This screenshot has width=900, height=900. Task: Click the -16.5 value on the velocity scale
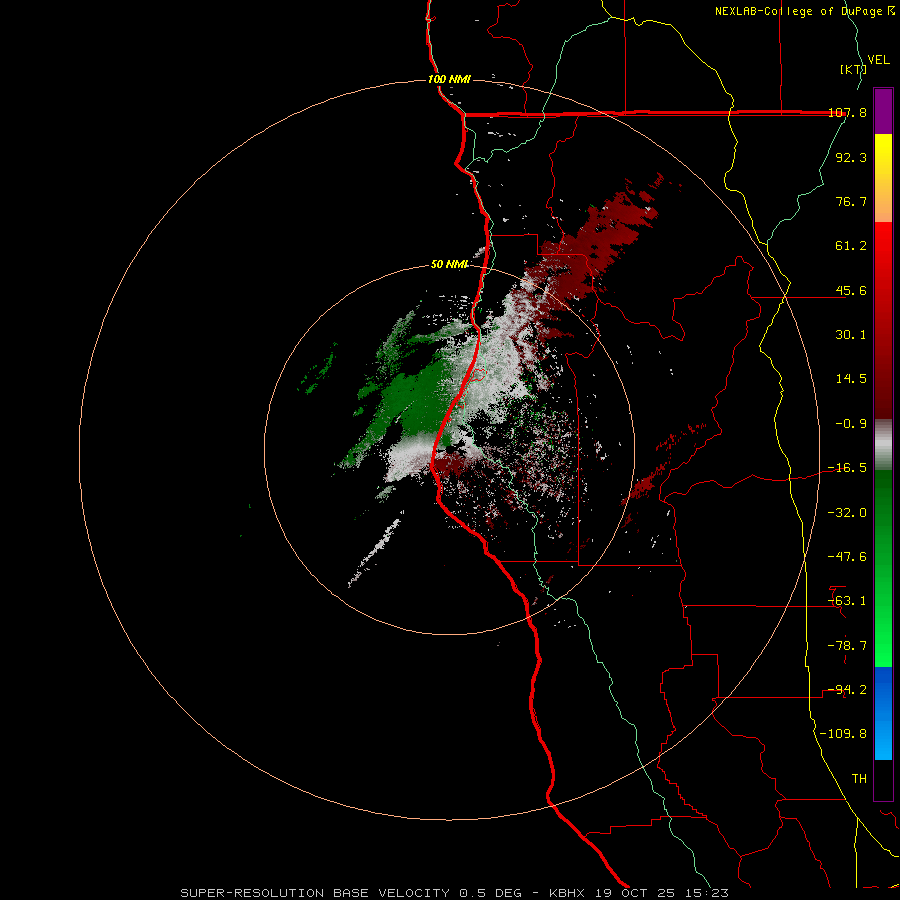pyautogui.click(x=848, y=468)
